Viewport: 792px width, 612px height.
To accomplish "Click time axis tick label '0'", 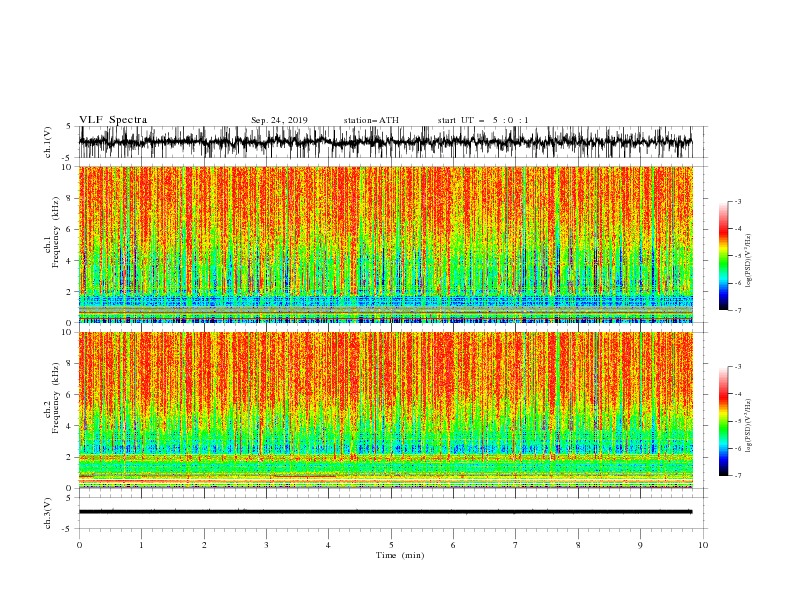I will click(79, 545).
